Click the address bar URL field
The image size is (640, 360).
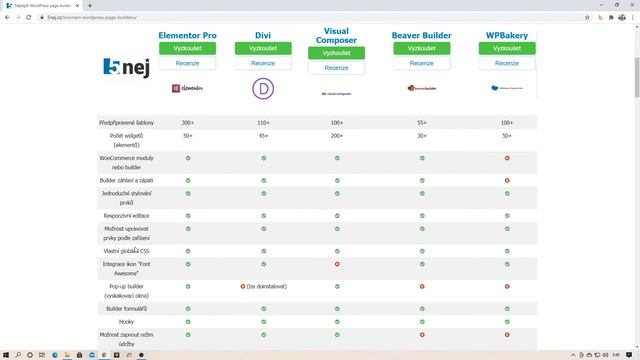point(310,18)
